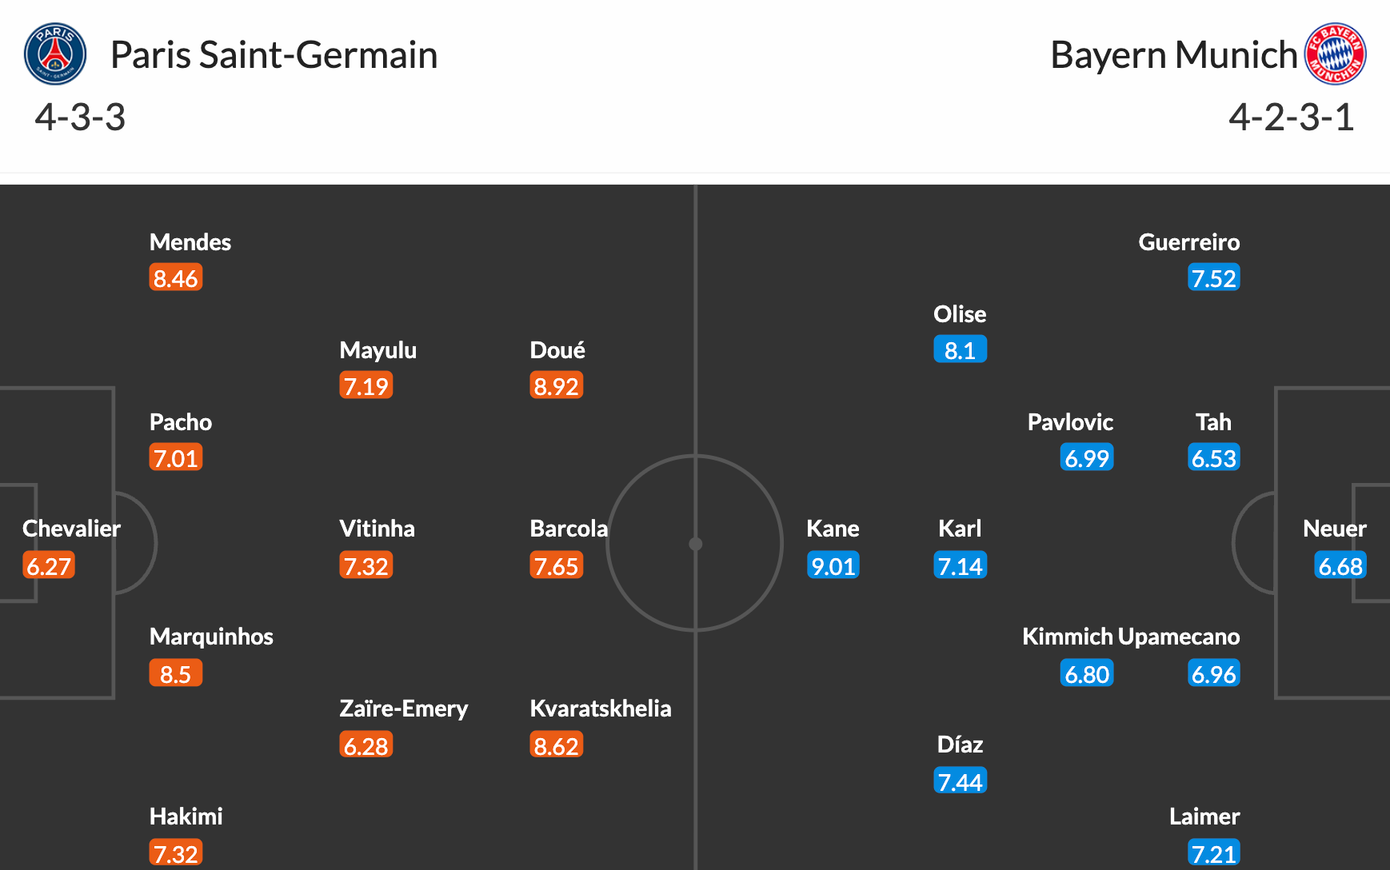Select Kimmich's 6.80 rating badge

1087,674
